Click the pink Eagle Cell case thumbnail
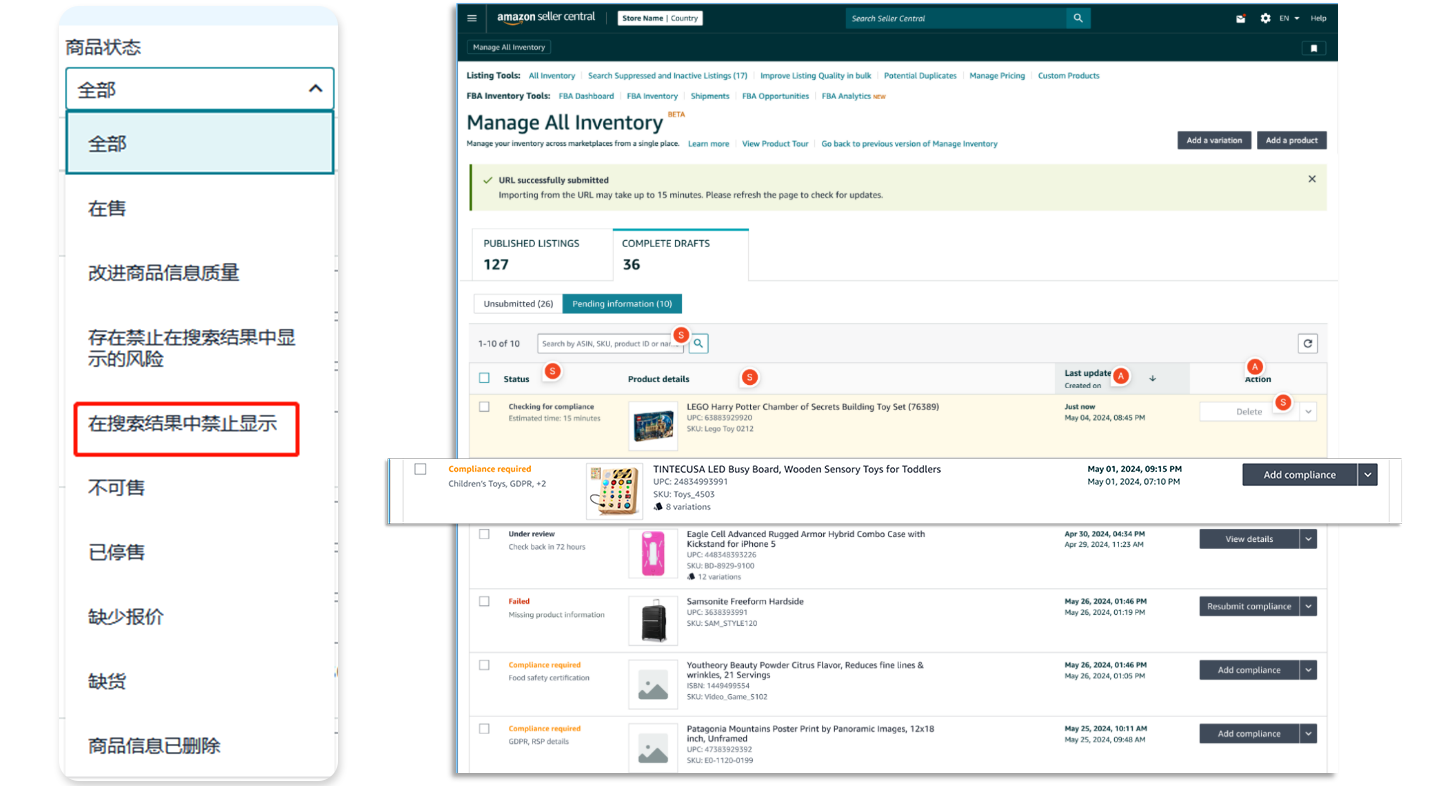The image size is (1437, 786). (653, 553)
